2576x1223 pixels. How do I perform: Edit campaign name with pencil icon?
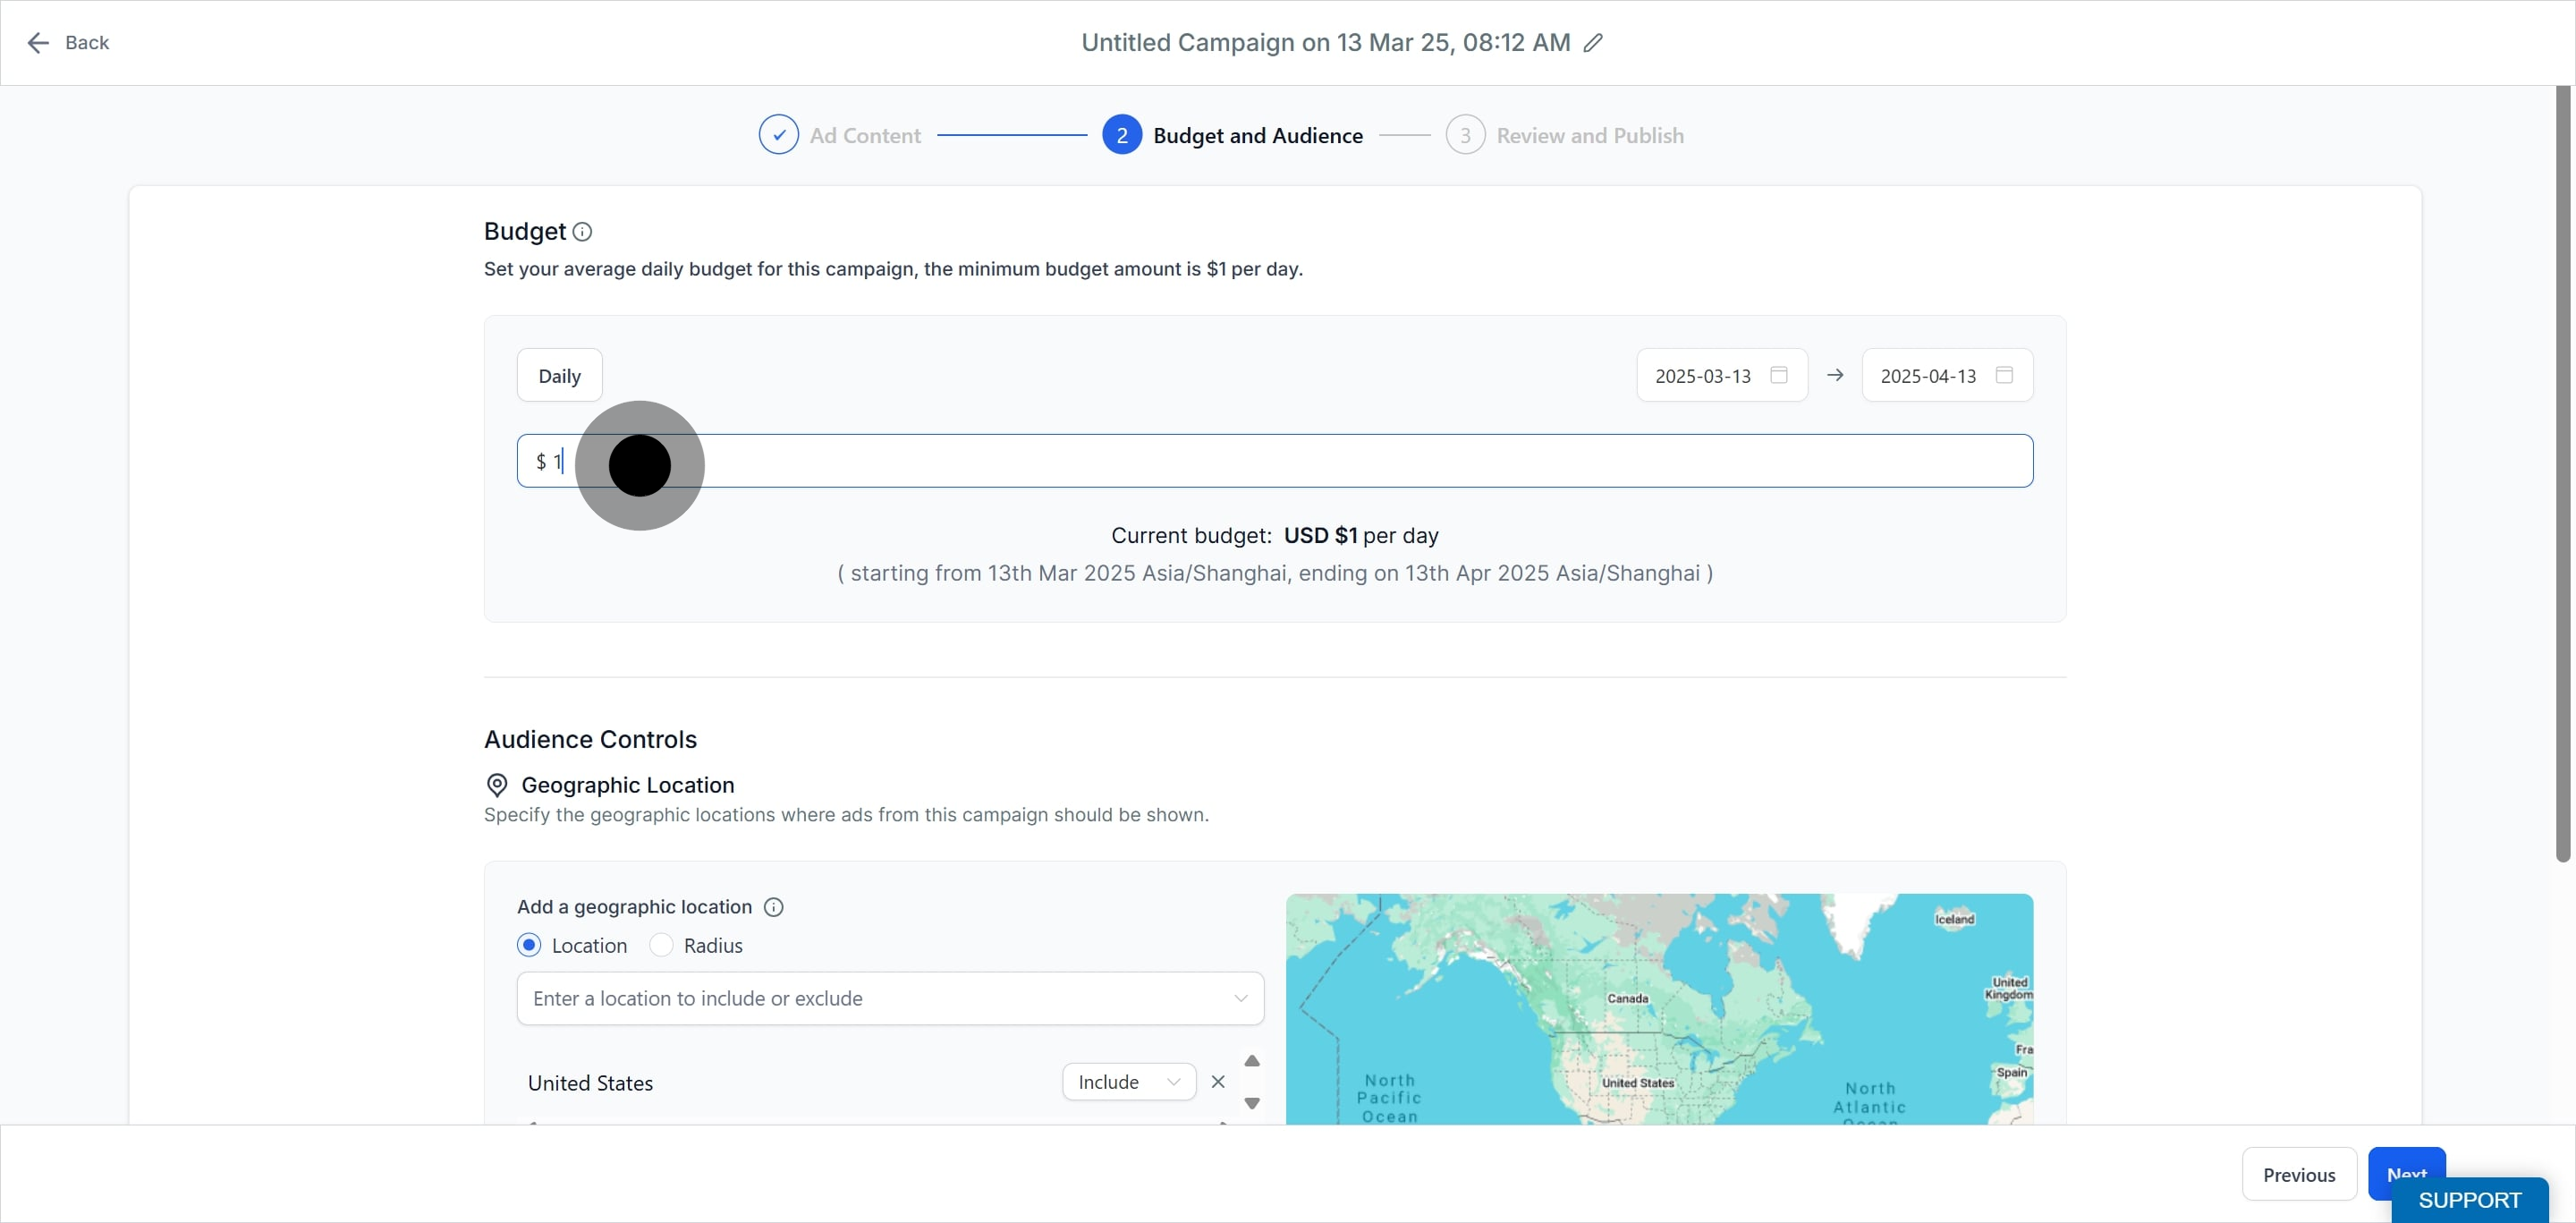(x=1593, y=43)
